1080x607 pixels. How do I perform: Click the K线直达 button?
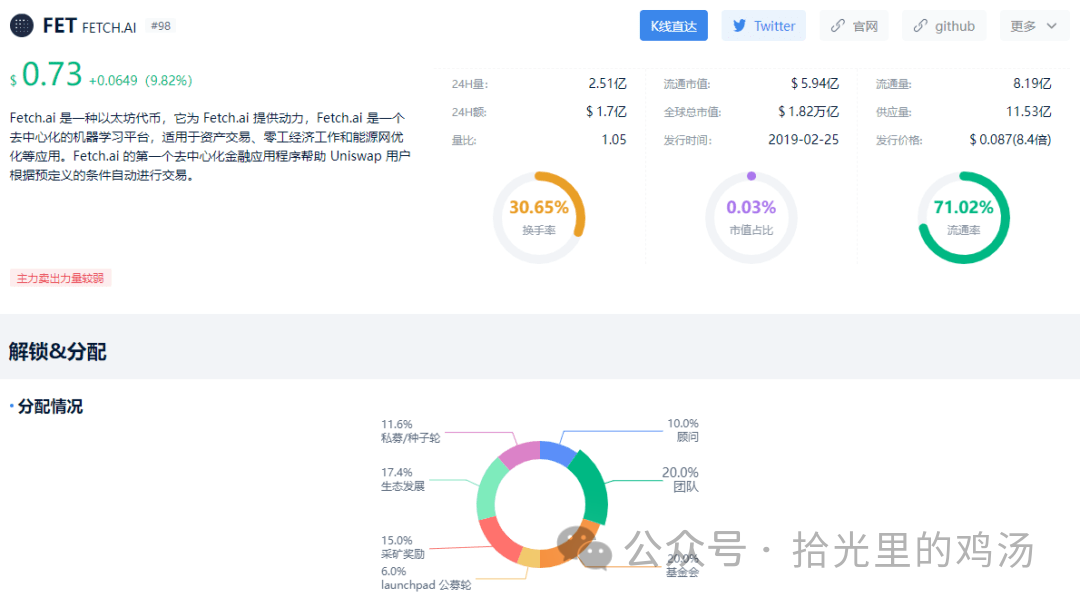tap(673, 25)
